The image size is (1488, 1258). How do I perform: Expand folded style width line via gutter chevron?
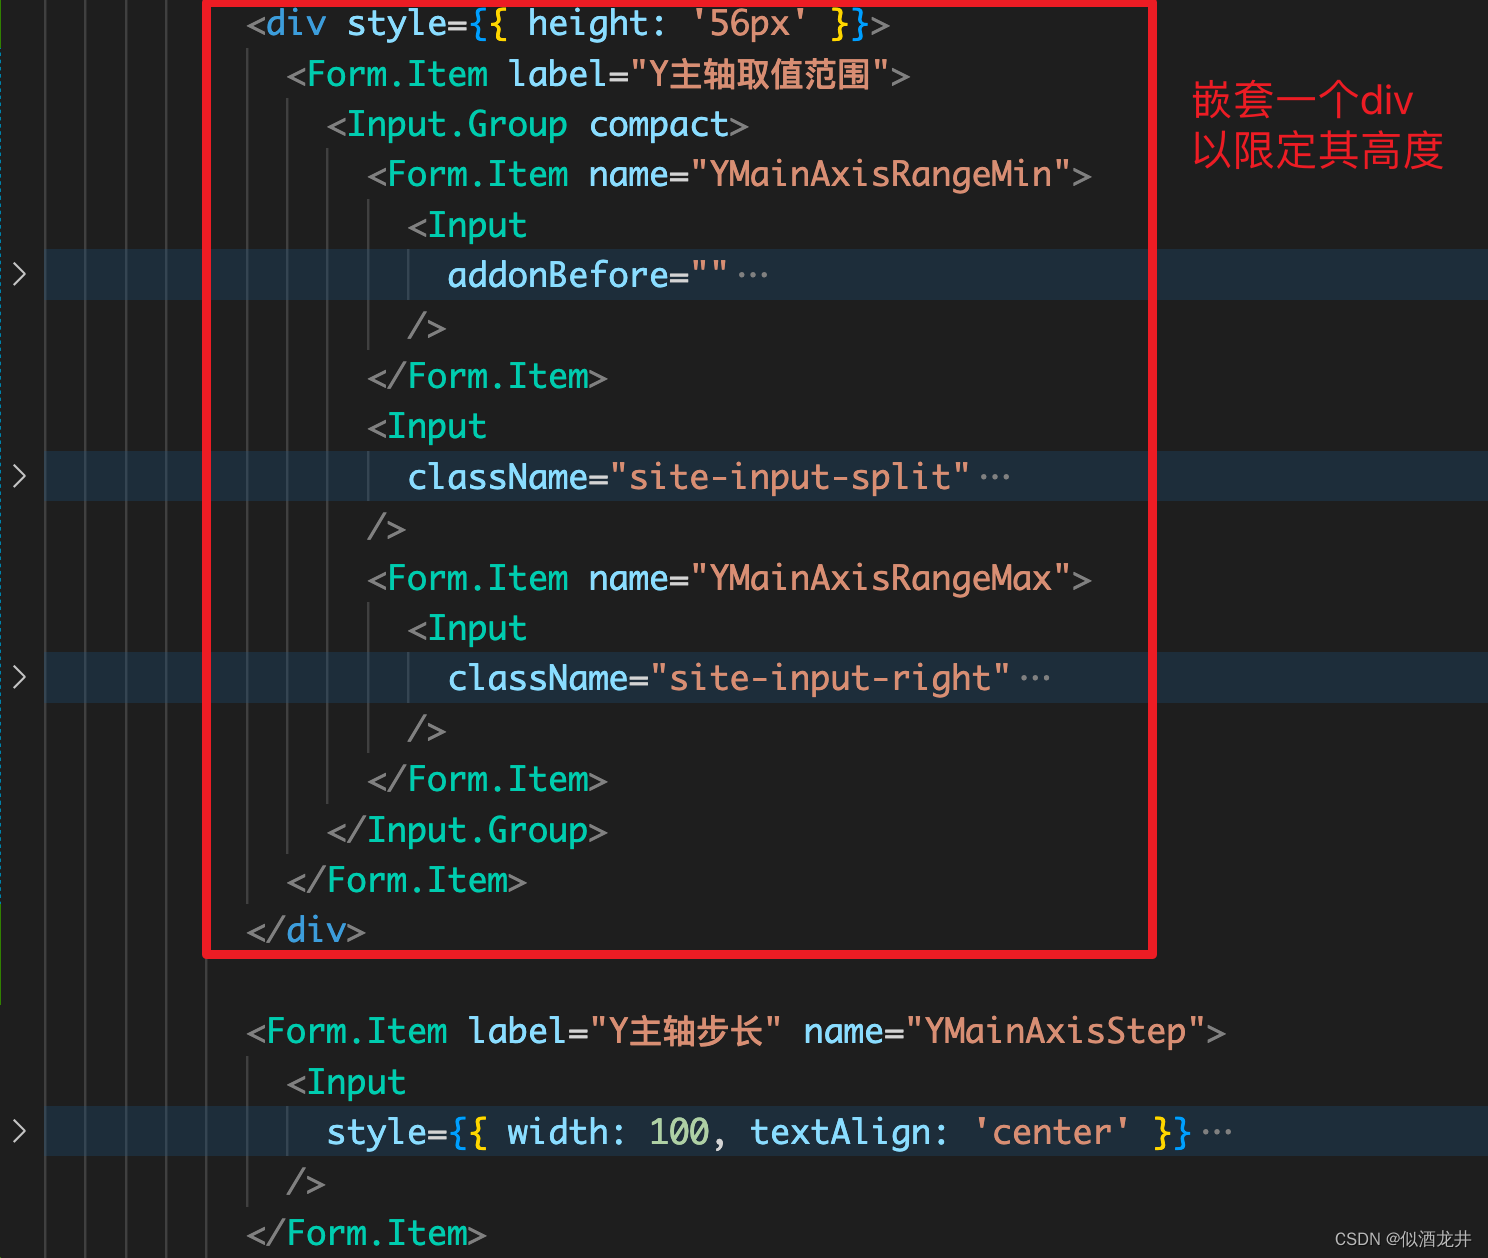[19, 1131]
